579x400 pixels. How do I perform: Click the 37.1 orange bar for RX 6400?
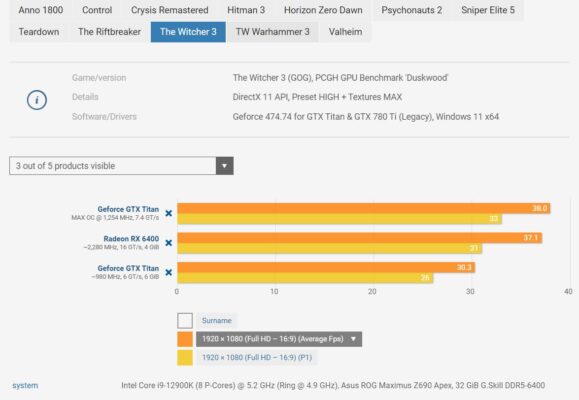(360, 238)
